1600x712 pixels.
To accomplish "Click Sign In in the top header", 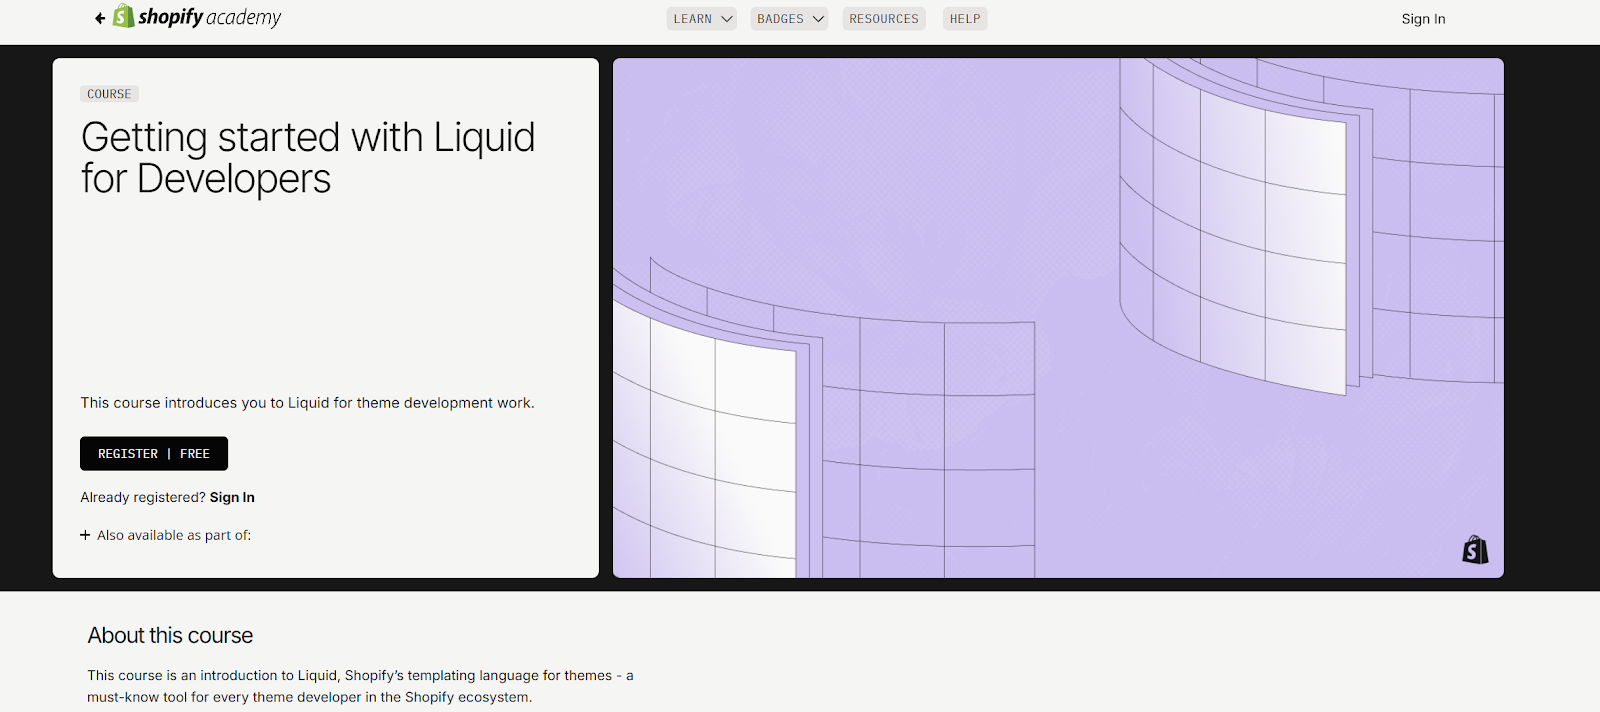I will click(x=1423, y=19).
